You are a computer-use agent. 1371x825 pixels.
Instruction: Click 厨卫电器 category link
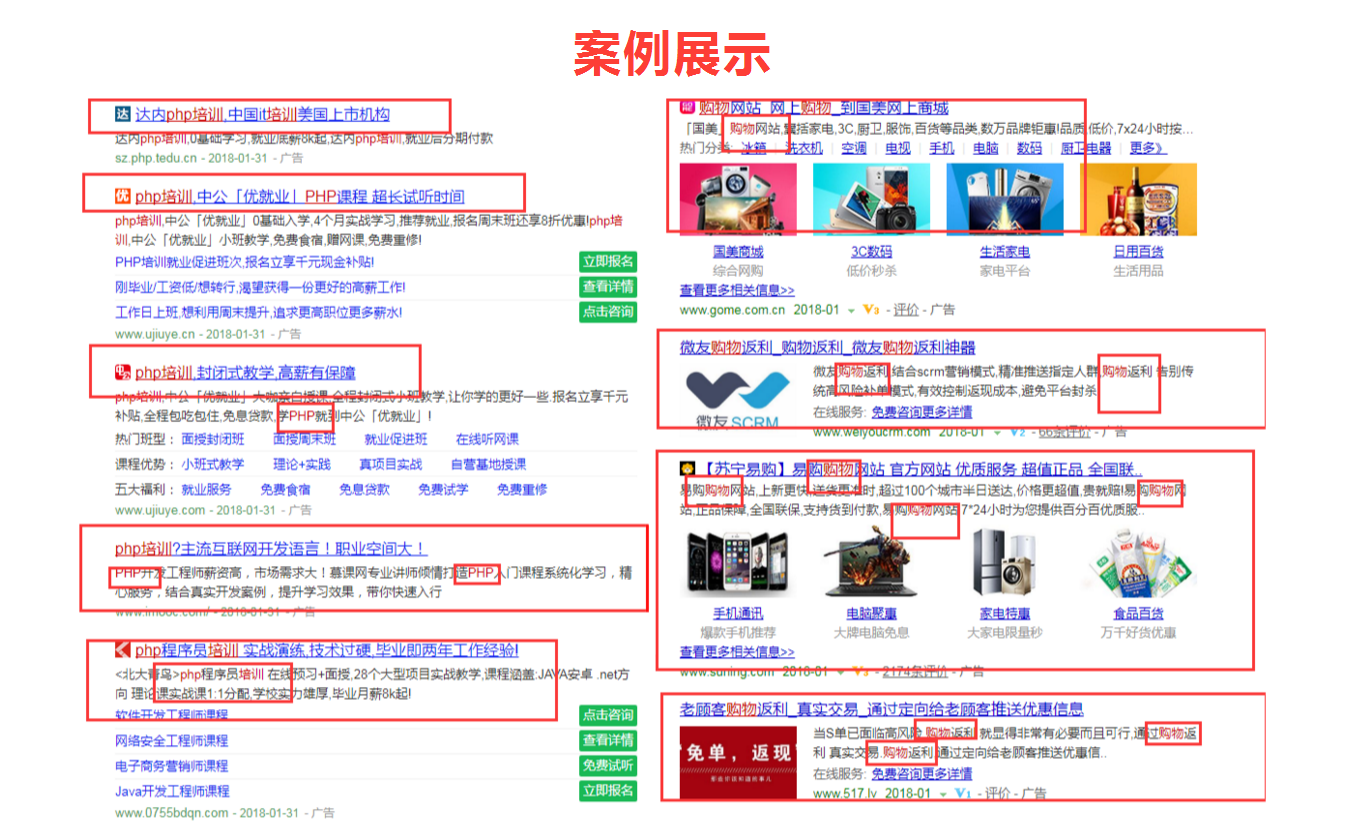tap(1086, 148)
